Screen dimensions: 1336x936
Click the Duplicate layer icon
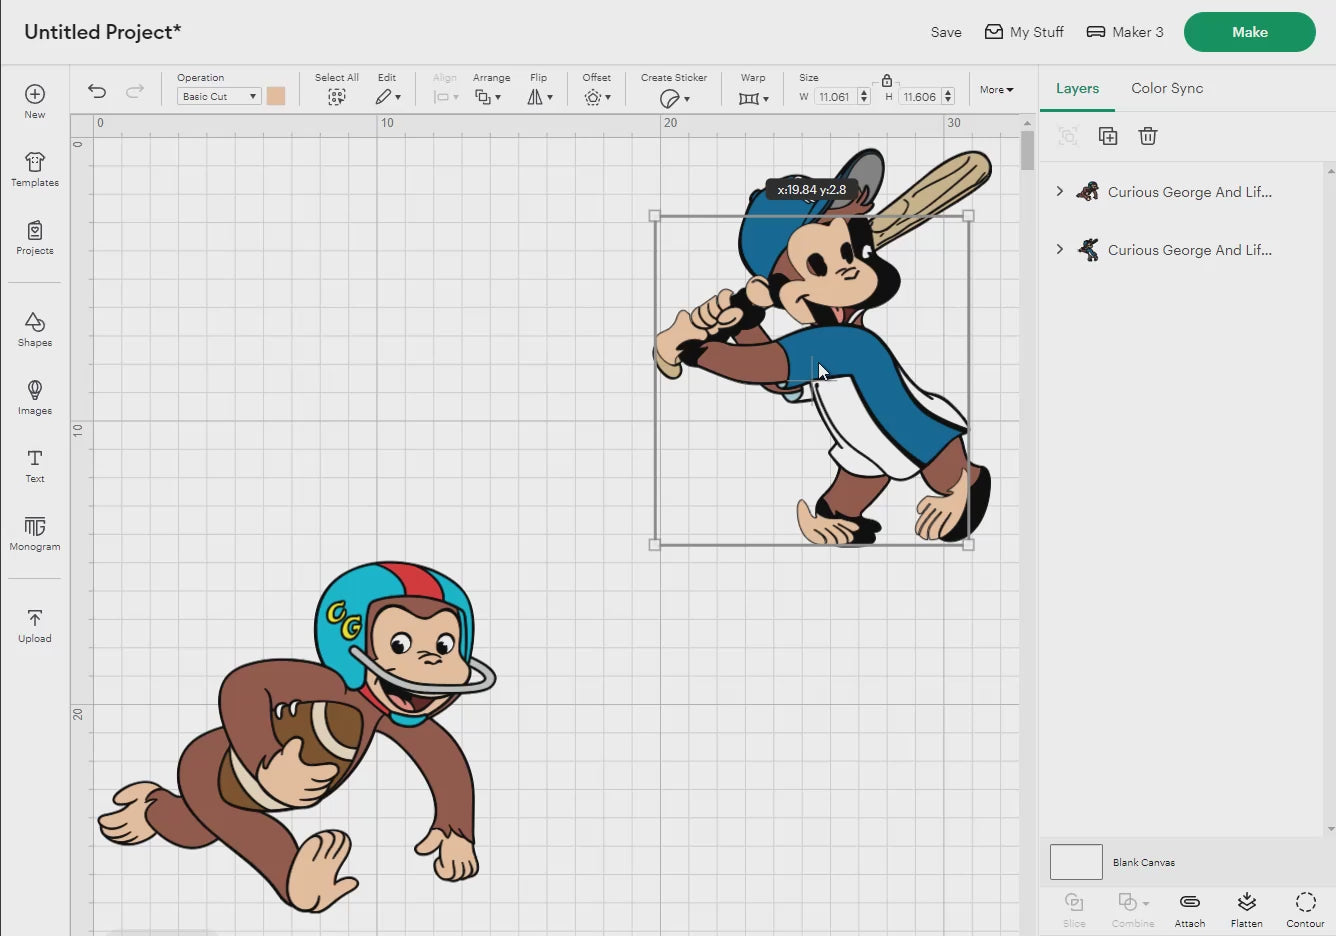pyautogui.click(x=1108, y=136)
